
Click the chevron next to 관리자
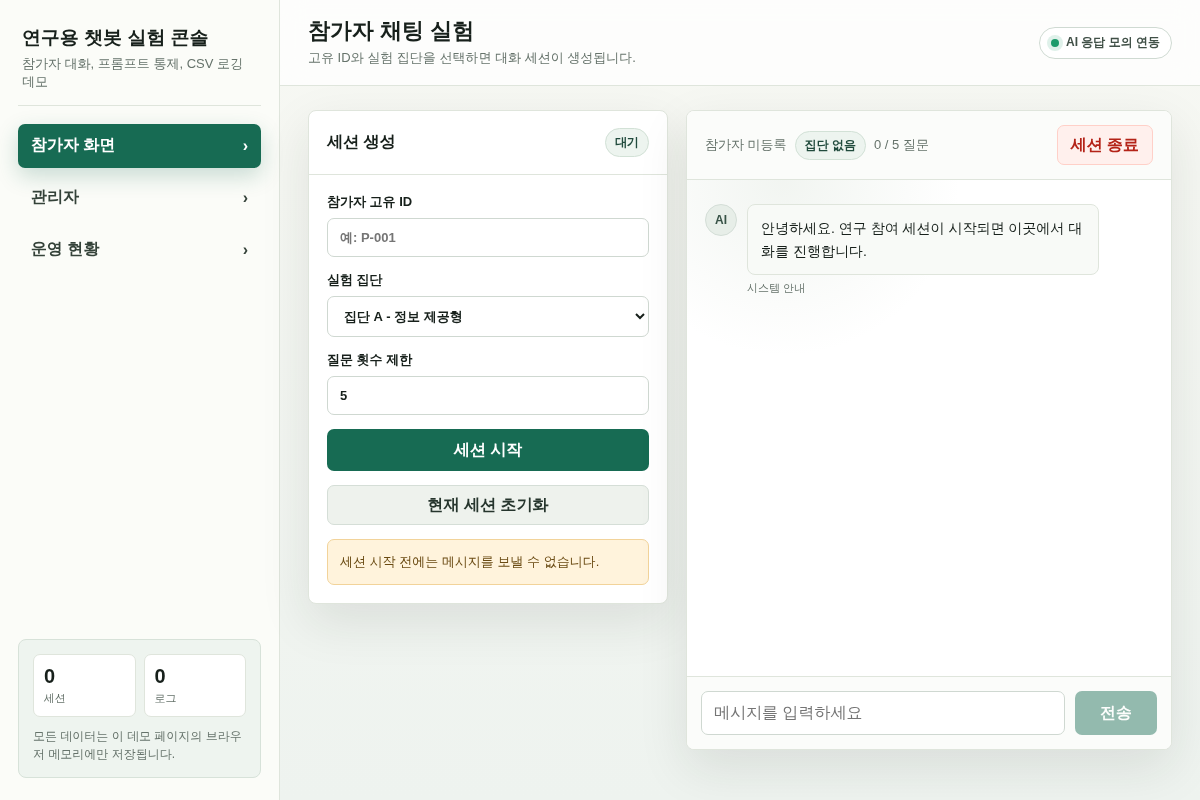245,198
